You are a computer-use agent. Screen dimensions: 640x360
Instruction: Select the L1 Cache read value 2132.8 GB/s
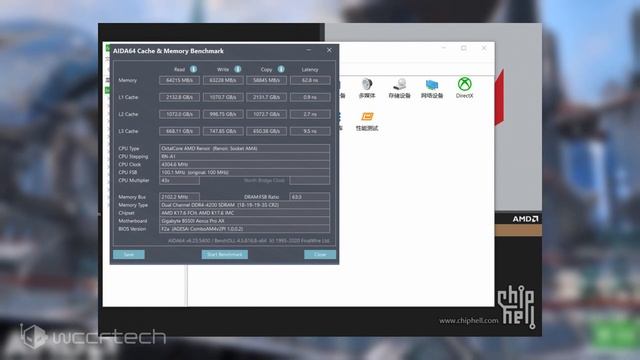coord(179,97)
